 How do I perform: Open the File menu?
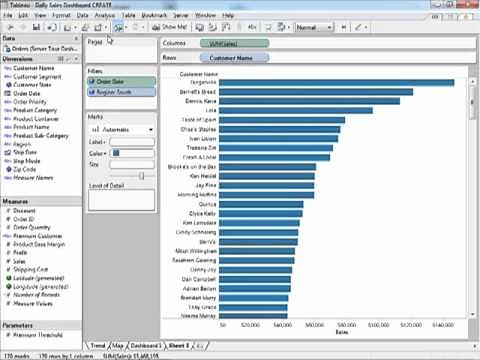[8, 15]
